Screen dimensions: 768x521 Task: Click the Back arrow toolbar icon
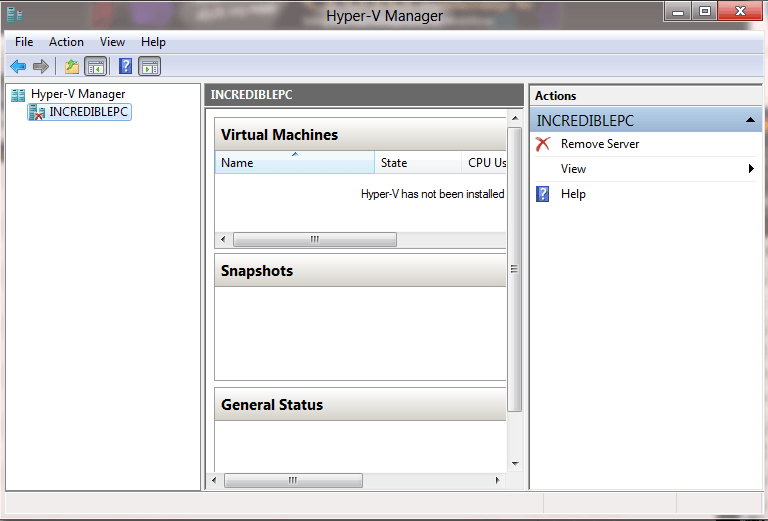18,66
